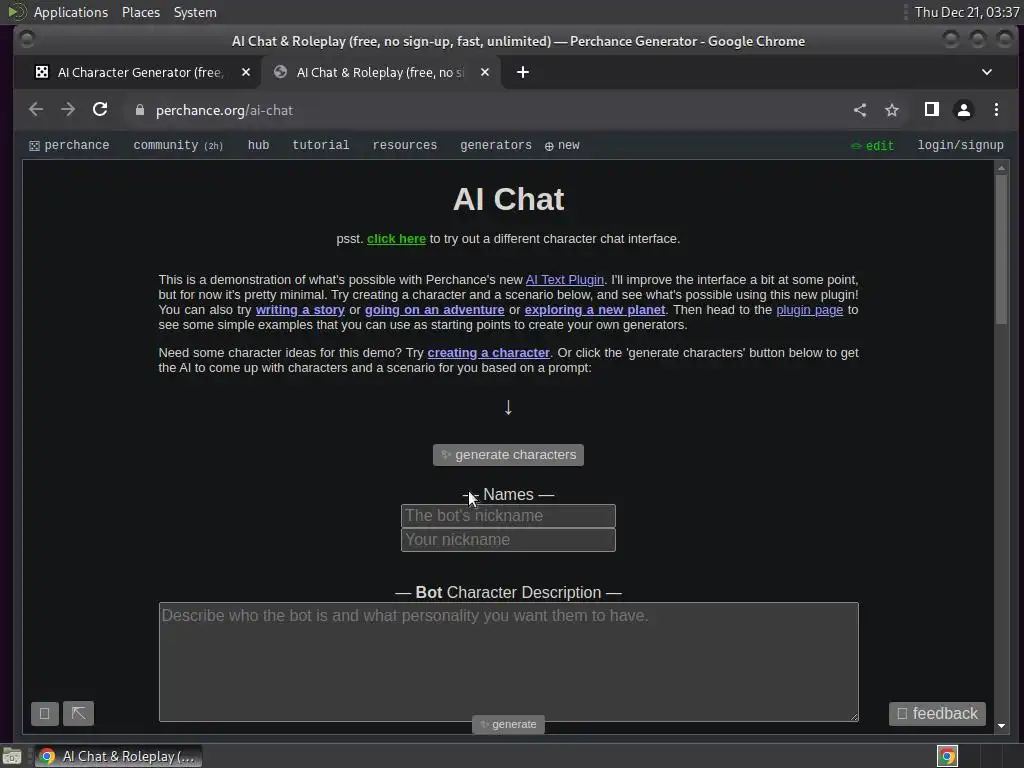Screen dimensions: 1024x768
Task: Select AI Chat & Roleplay taskbar entry
Action: pyautogui.click(x=118, y=756)
